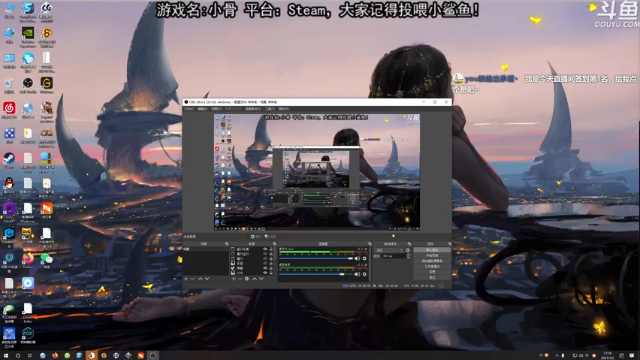Open source Properties gear above the Scenes panel
The width and height of the screenshot is (640, 360).
click(x=256, y=237)
